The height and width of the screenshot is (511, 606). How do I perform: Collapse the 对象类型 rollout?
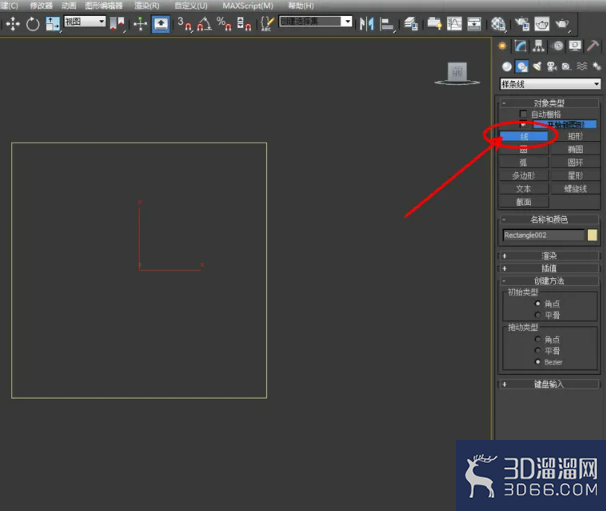[x=549, y=103]
